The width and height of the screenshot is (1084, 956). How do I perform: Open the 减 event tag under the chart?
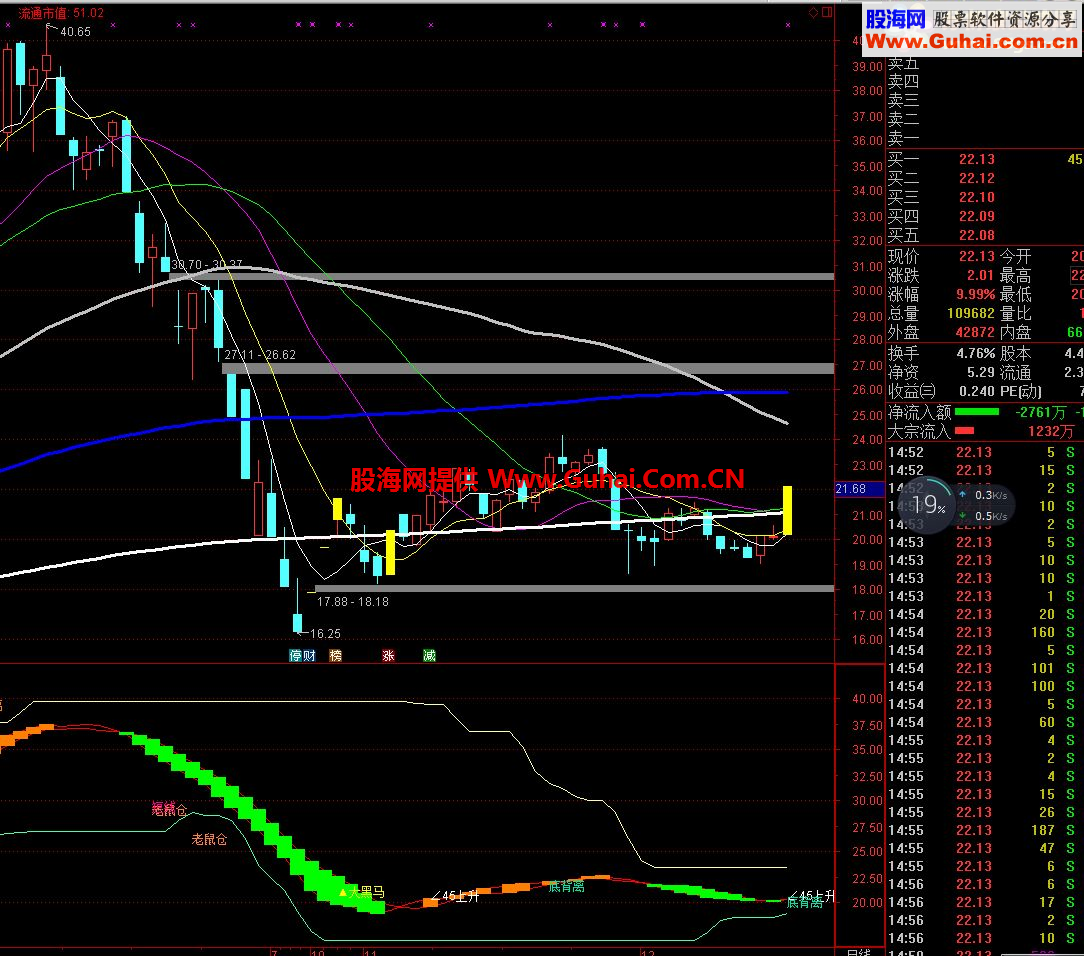pos(429,655)
